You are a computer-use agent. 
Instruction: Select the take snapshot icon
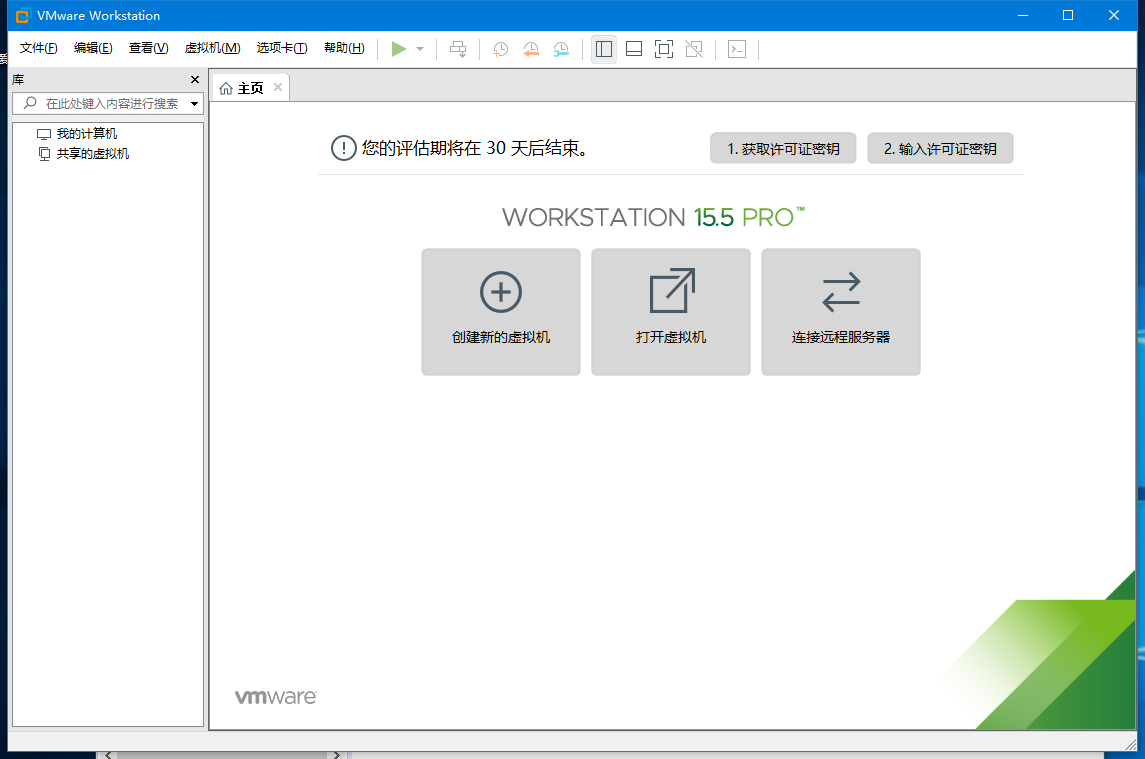pyautogui.click(x=500, y=48)
